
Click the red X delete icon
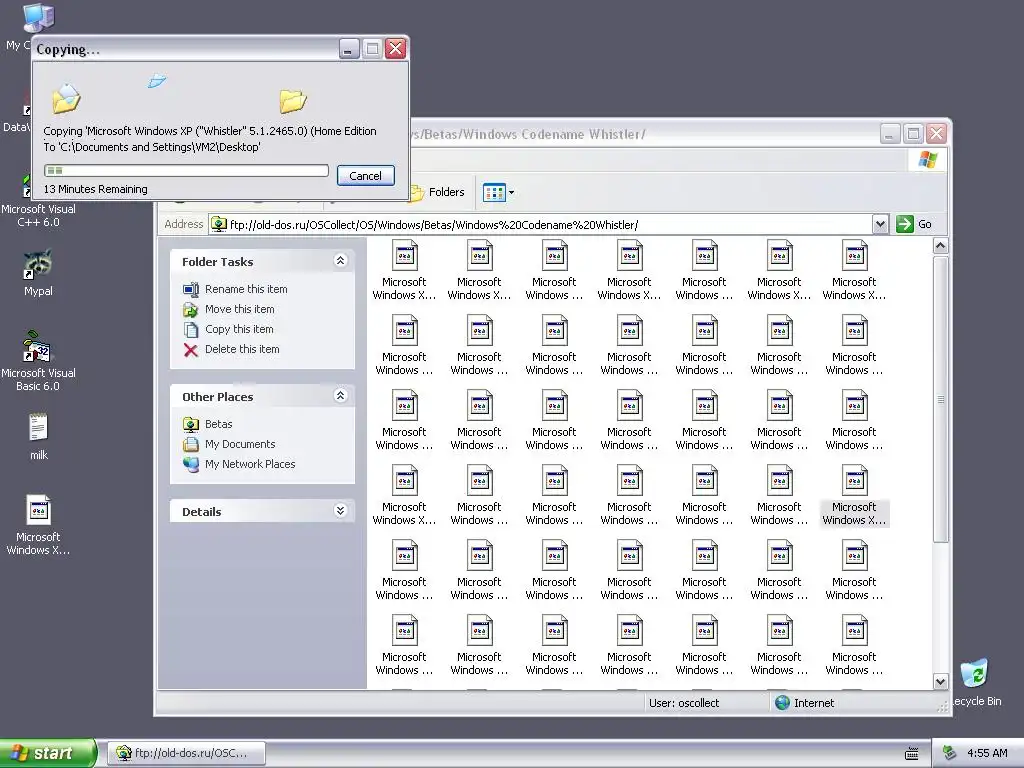191,350
